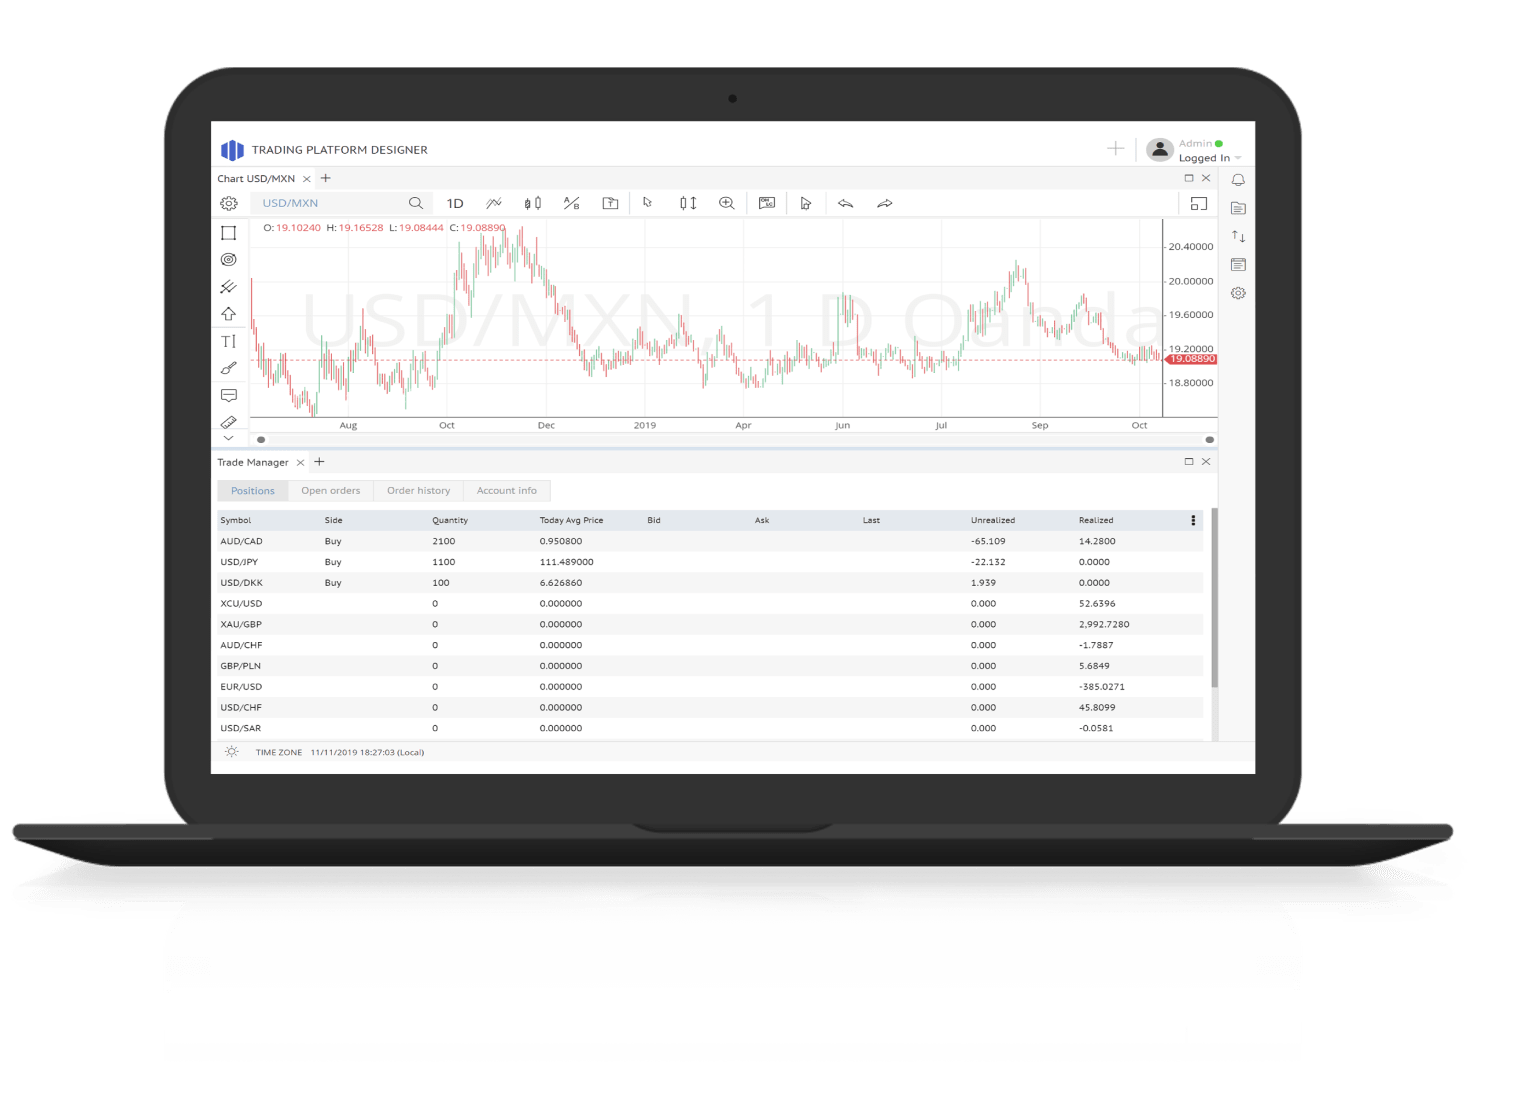This screenshot has height=1094, width=1534.
Task: Select the ruler measurement tool
Action: pyautogui.click(x=229, y=422)
